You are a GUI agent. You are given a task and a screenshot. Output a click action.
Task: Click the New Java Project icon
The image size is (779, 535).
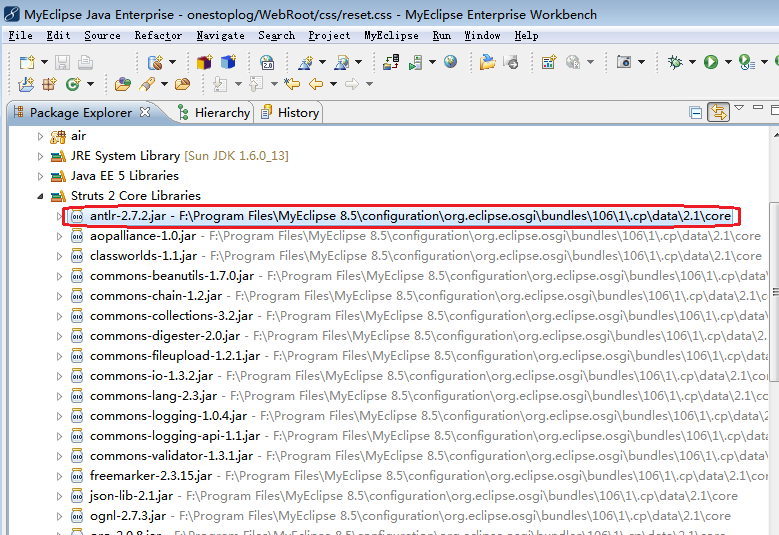[x=26, y=84]
